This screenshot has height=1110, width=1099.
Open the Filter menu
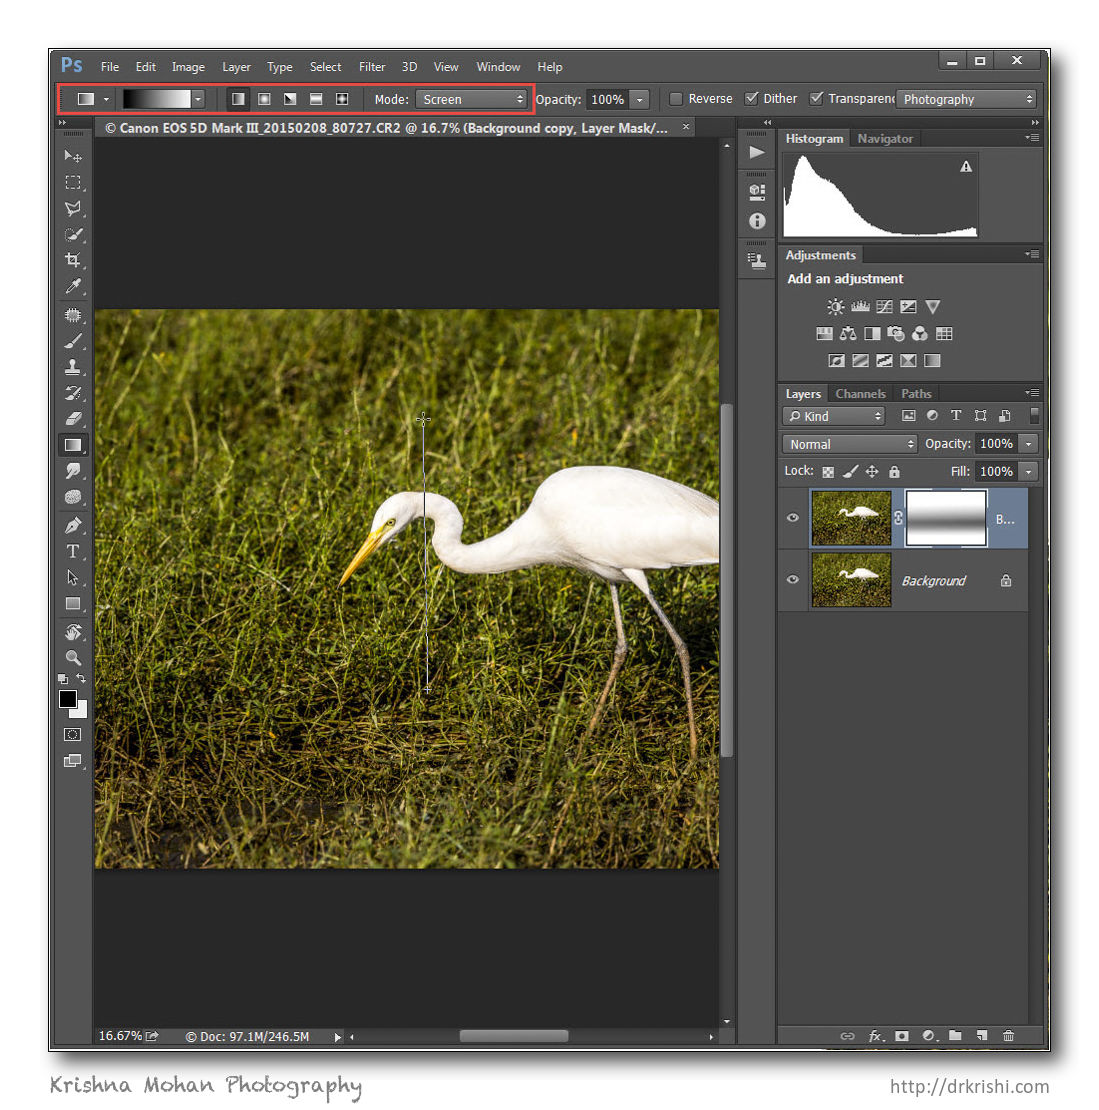tap(372, 67)
